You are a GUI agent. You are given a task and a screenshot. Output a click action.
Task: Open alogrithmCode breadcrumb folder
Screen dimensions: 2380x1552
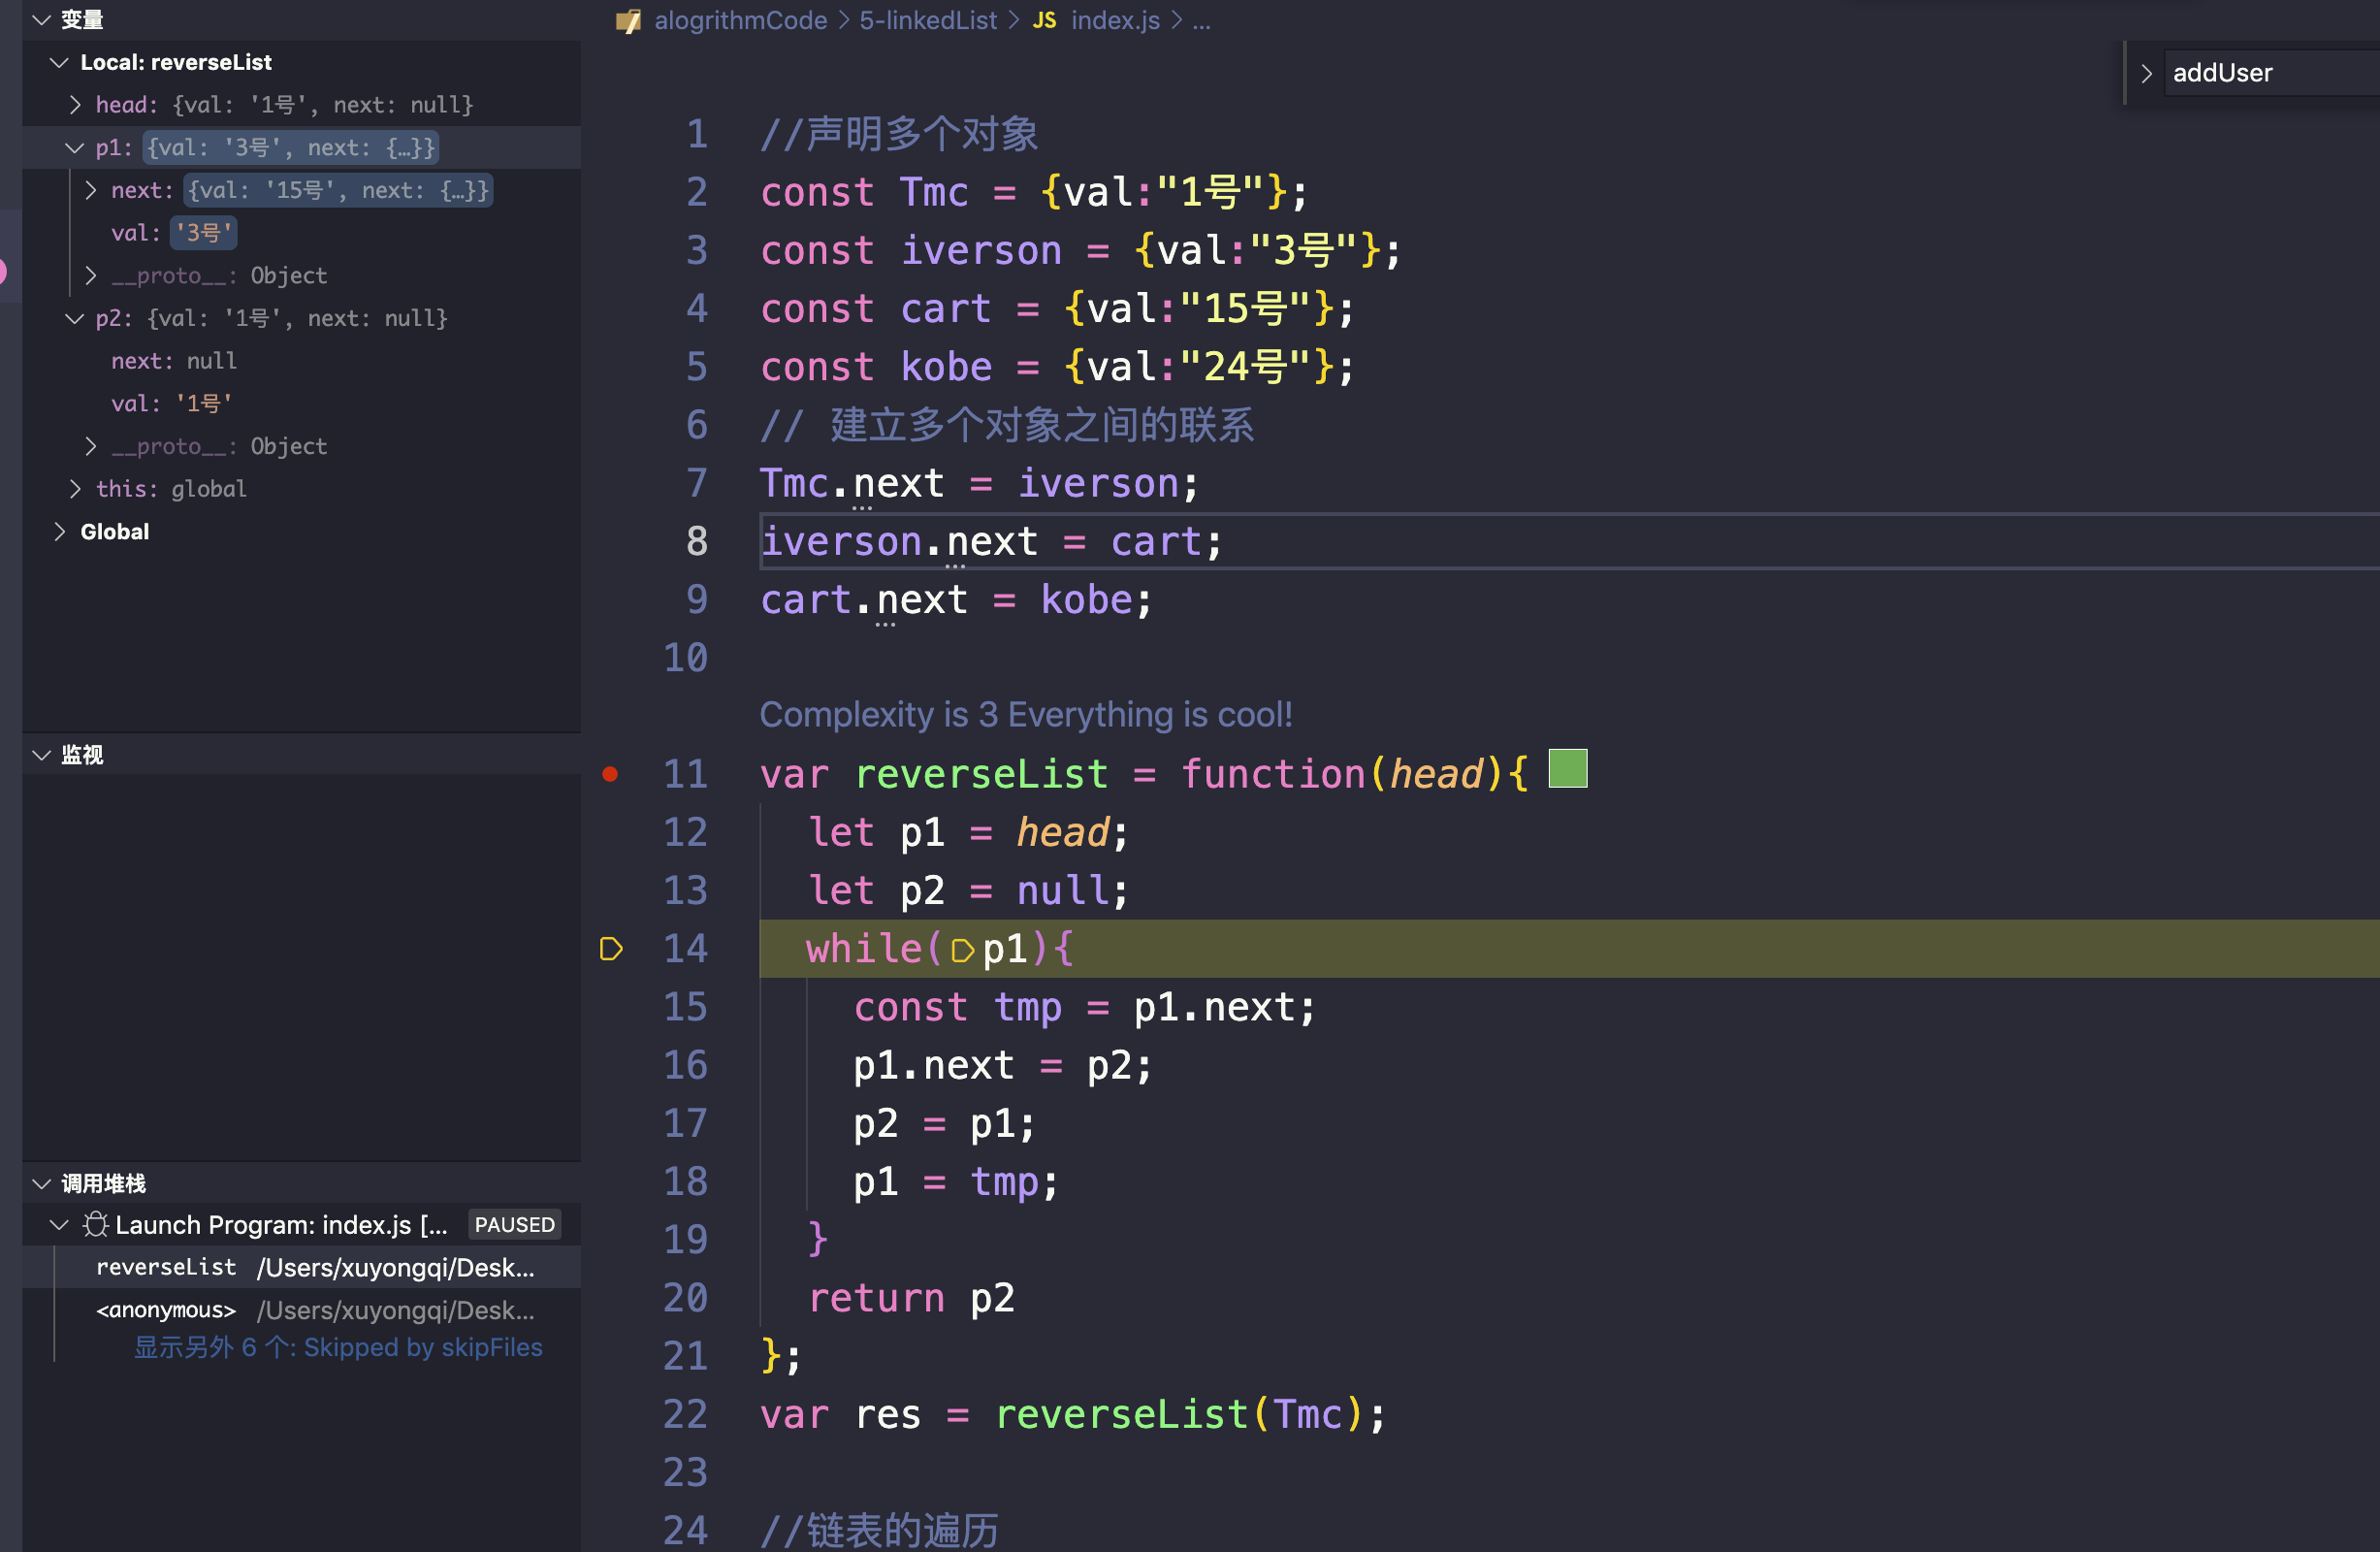pyautogui.click(x=740, y=20)
